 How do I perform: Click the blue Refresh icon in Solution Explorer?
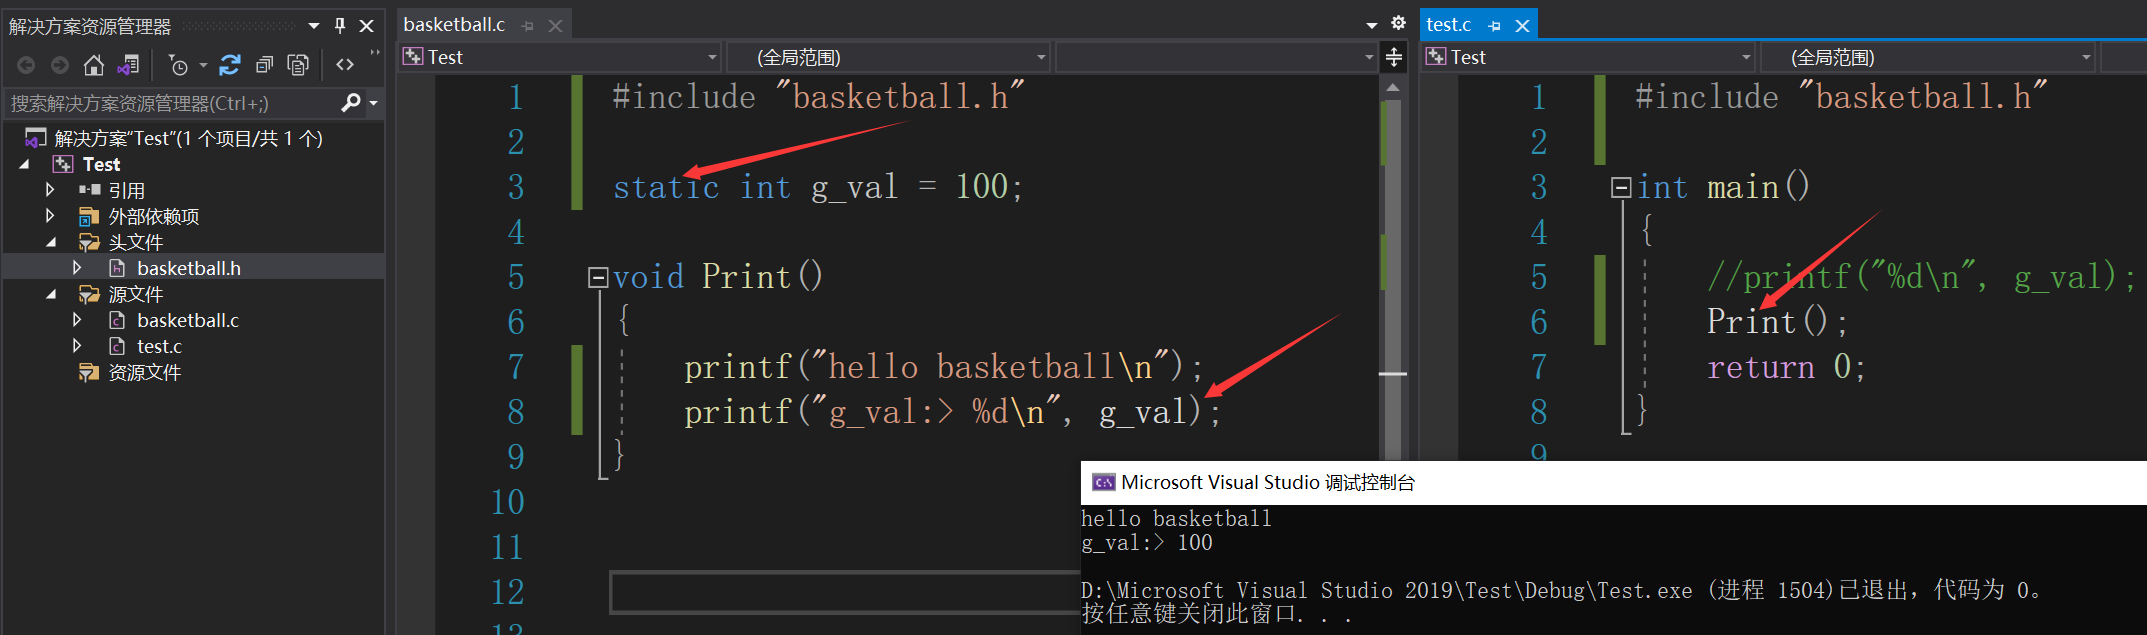pyautogui.click(x=230, y=65)
